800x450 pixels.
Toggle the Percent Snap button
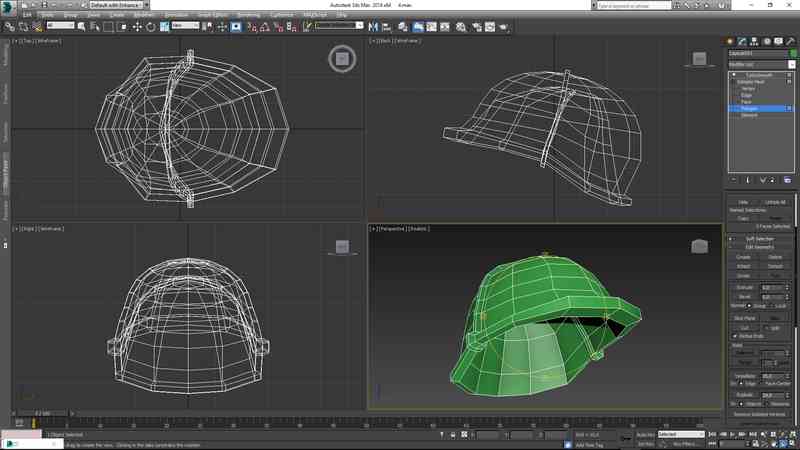[278, 27]
